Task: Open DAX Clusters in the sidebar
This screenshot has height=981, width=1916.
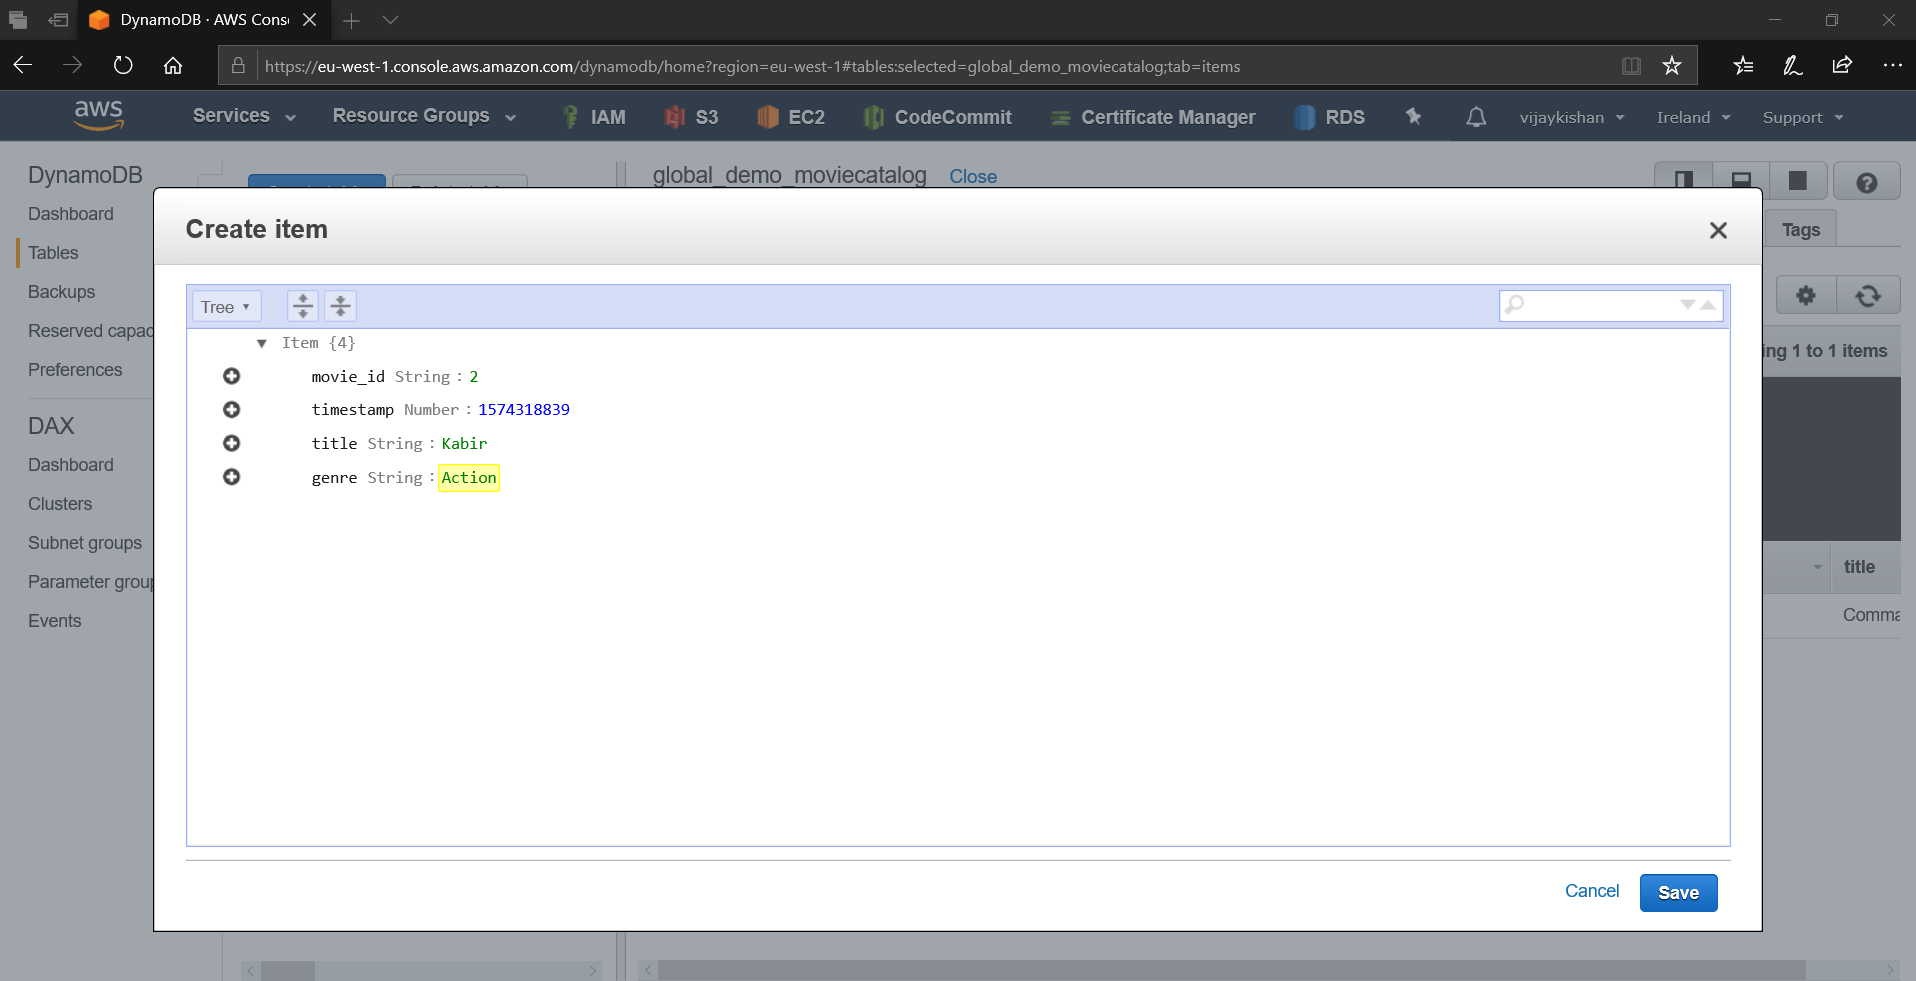Action: [60, 504]
